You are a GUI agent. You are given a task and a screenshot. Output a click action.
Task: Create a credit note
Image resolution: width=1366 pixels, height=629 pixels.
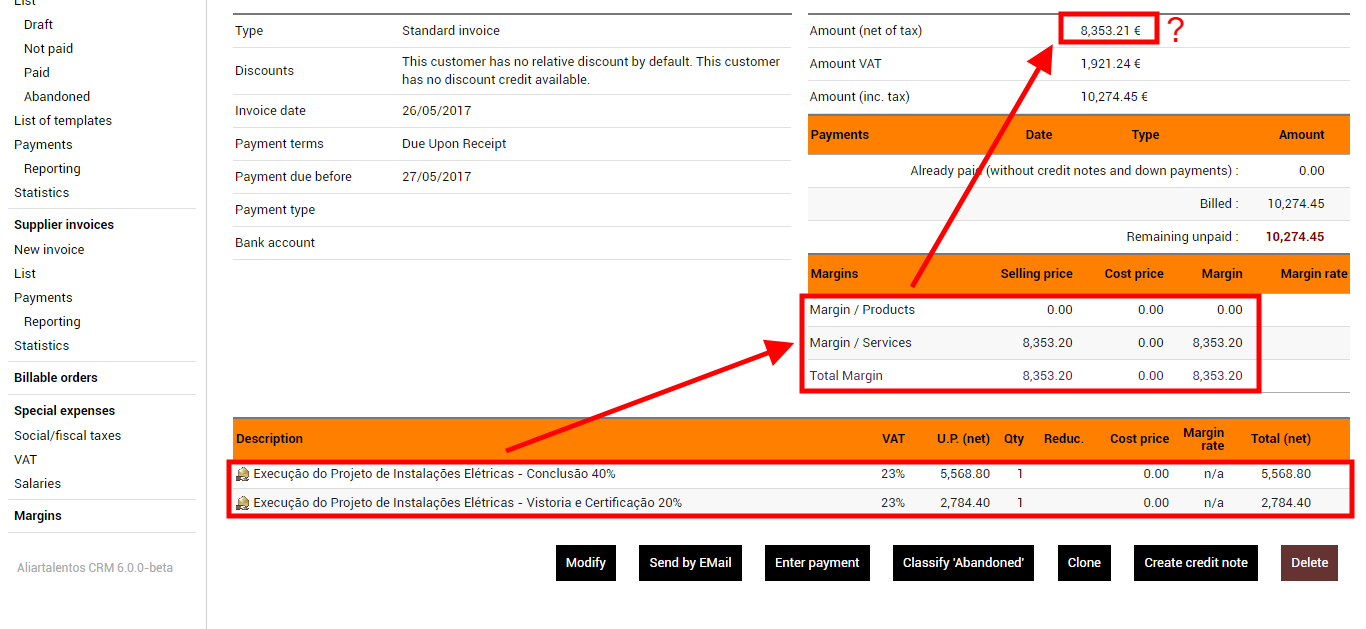pyautogui.click(x=1195, y=562)
